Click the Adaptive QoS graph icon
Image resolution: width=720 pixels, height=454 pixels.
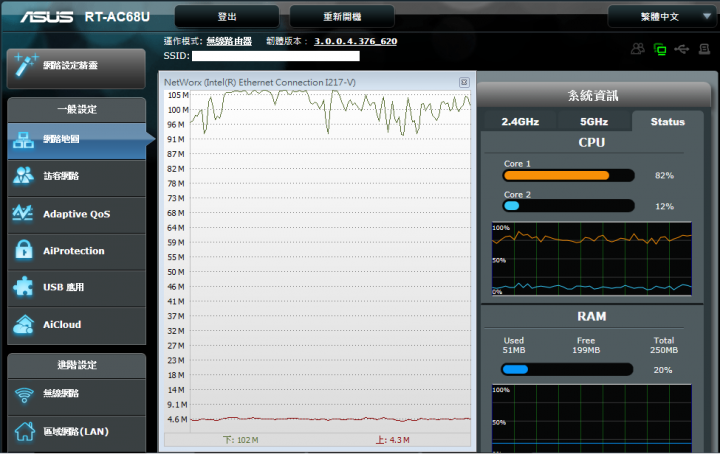pyautogui.click(x=22, y=213)
